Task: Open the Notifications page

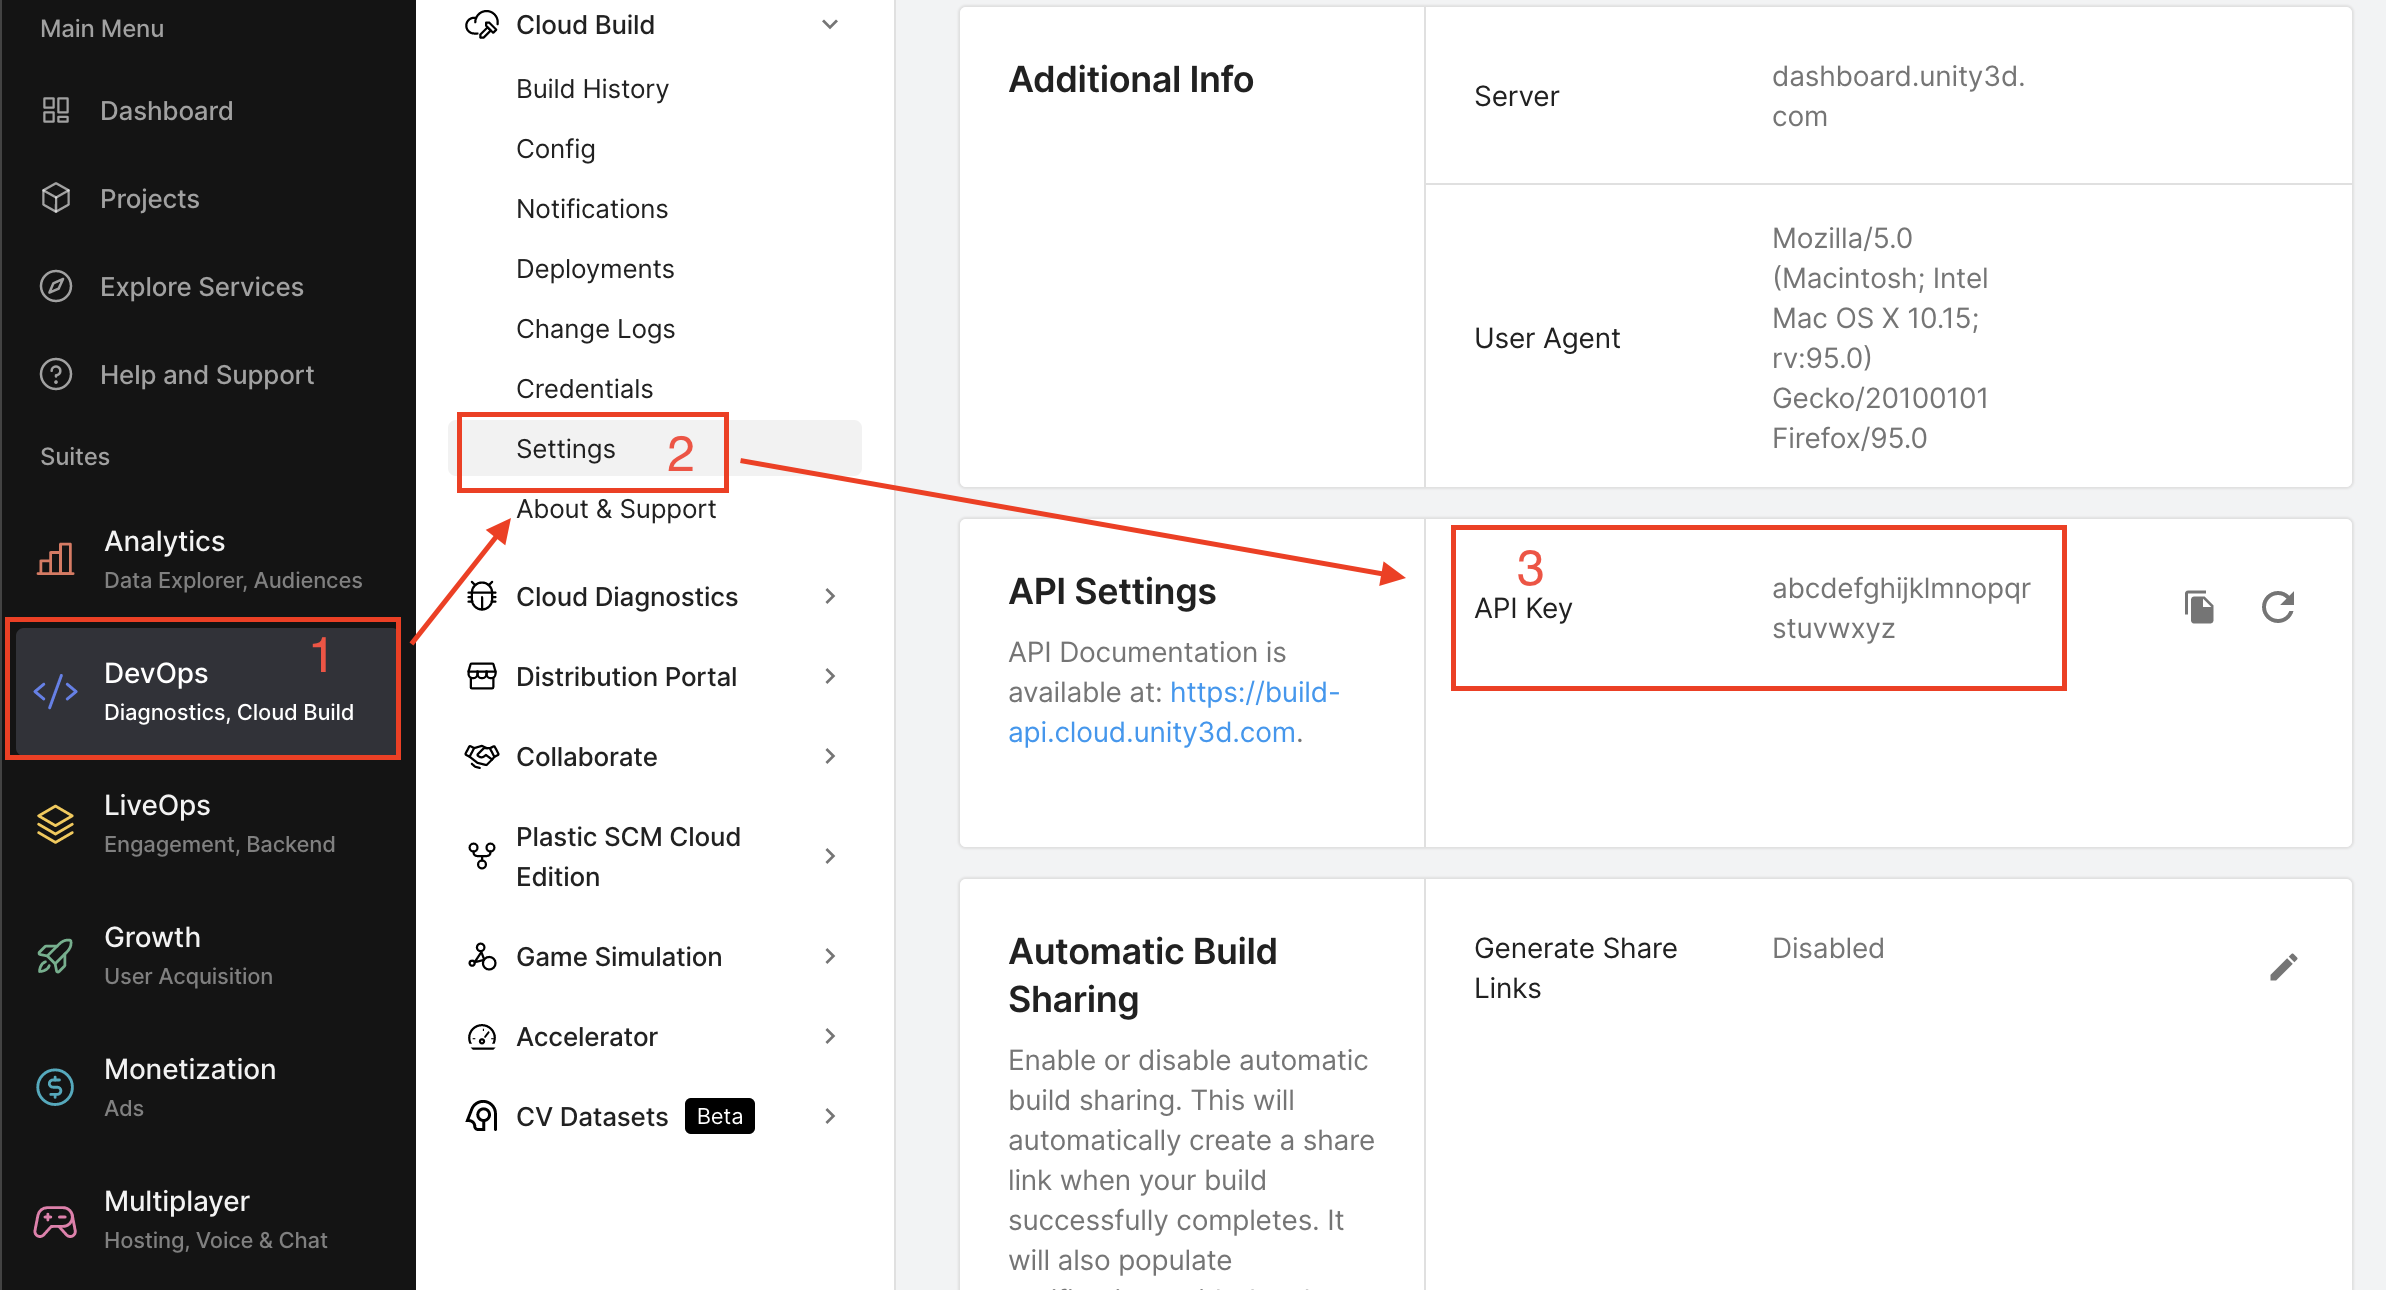Action: (x=592, y=209)
